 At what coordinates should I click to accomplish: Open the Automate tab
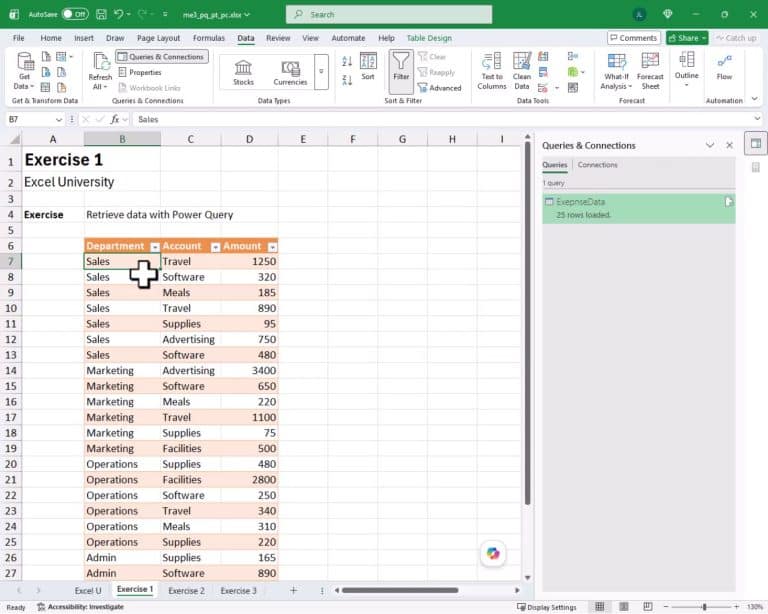(348, 38)
